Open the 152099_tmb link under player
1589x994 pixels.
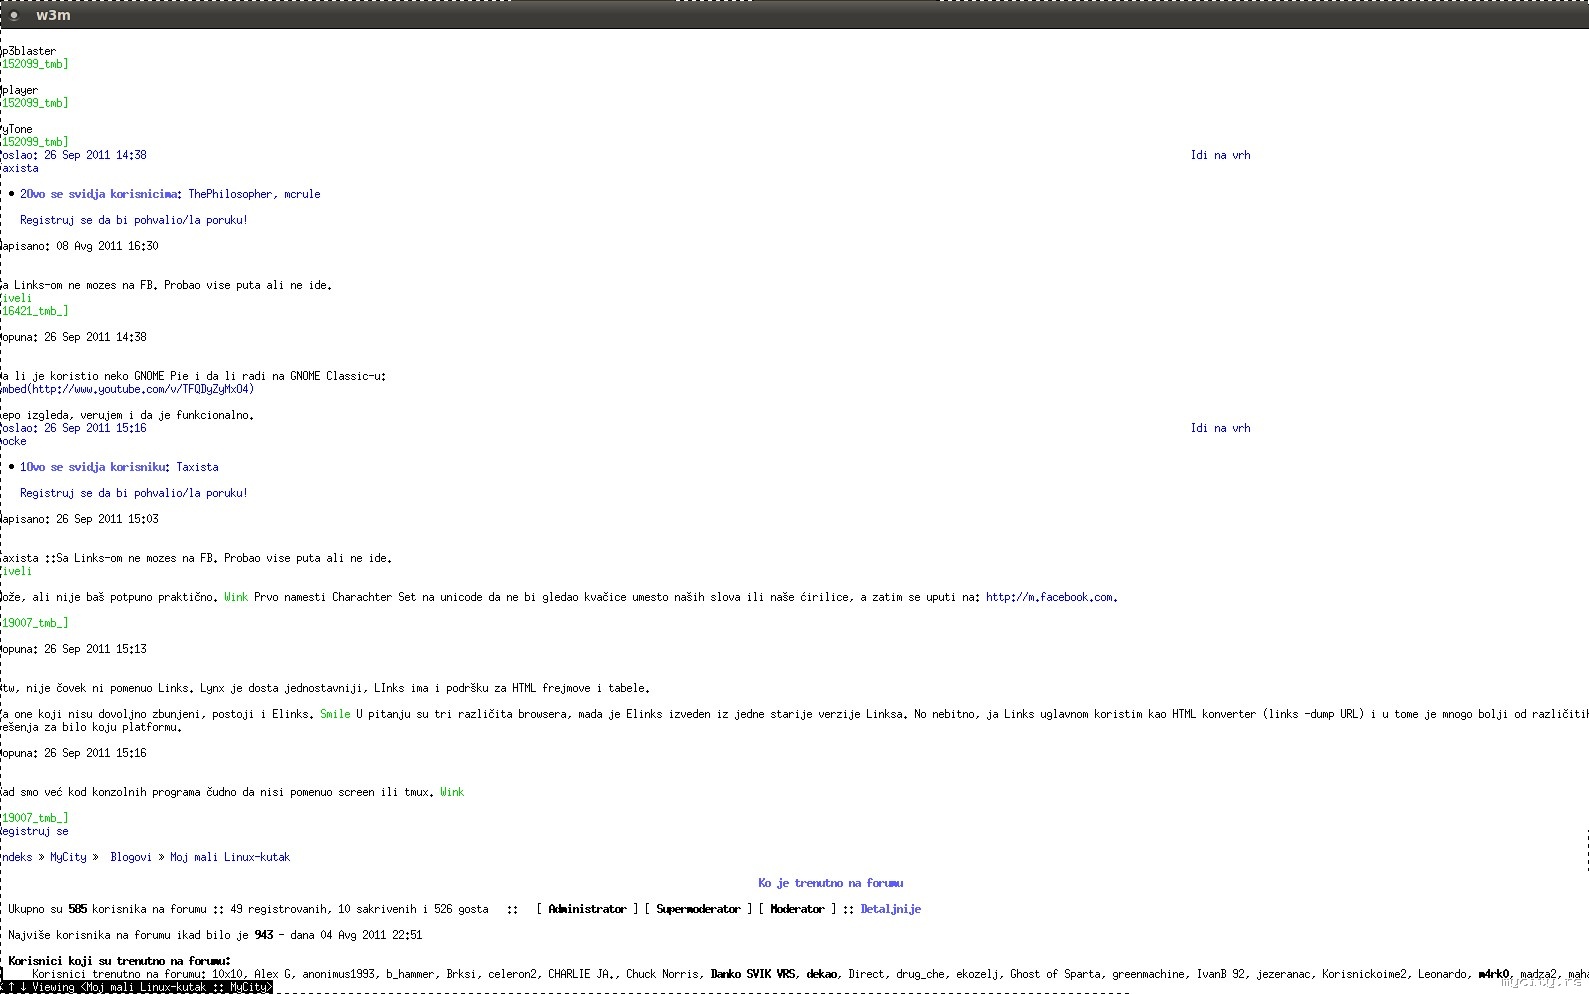(35, 103)
